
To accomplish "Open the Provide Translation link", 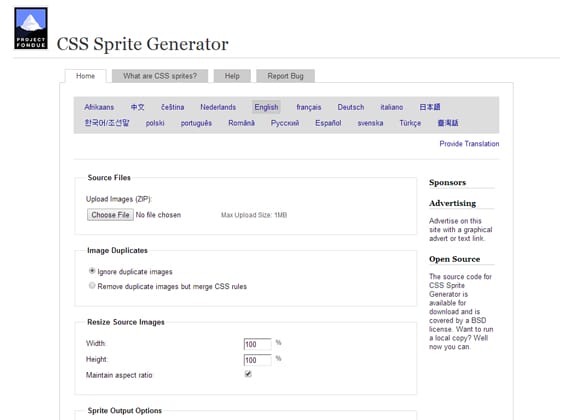I will pyautogui.click(x=469, y=144).
